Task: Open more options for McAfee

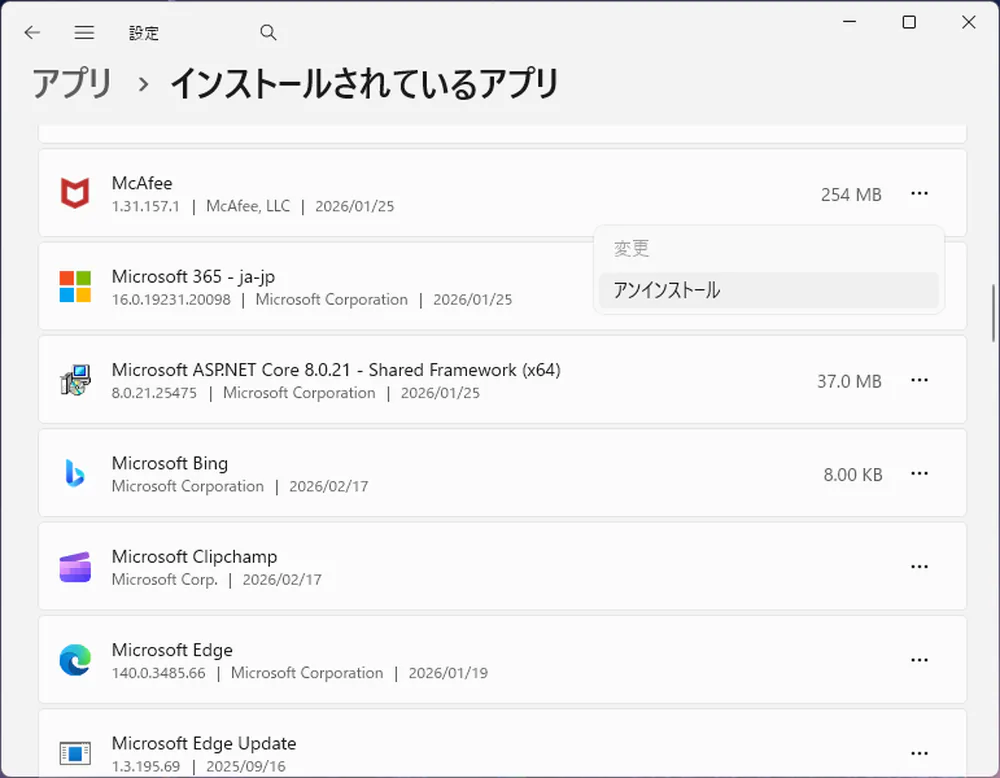Action: tap(919, 194)
